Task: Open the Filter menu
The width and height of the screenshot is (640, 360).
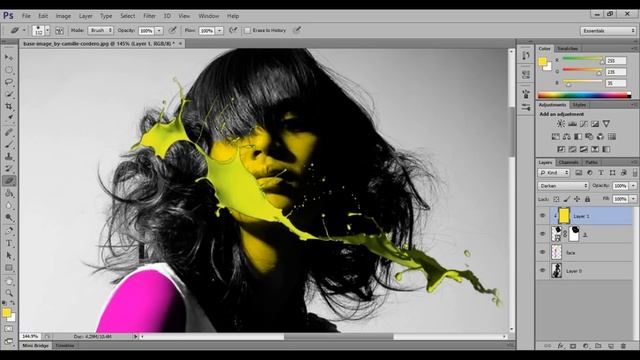Action: [x=149, y=16]
